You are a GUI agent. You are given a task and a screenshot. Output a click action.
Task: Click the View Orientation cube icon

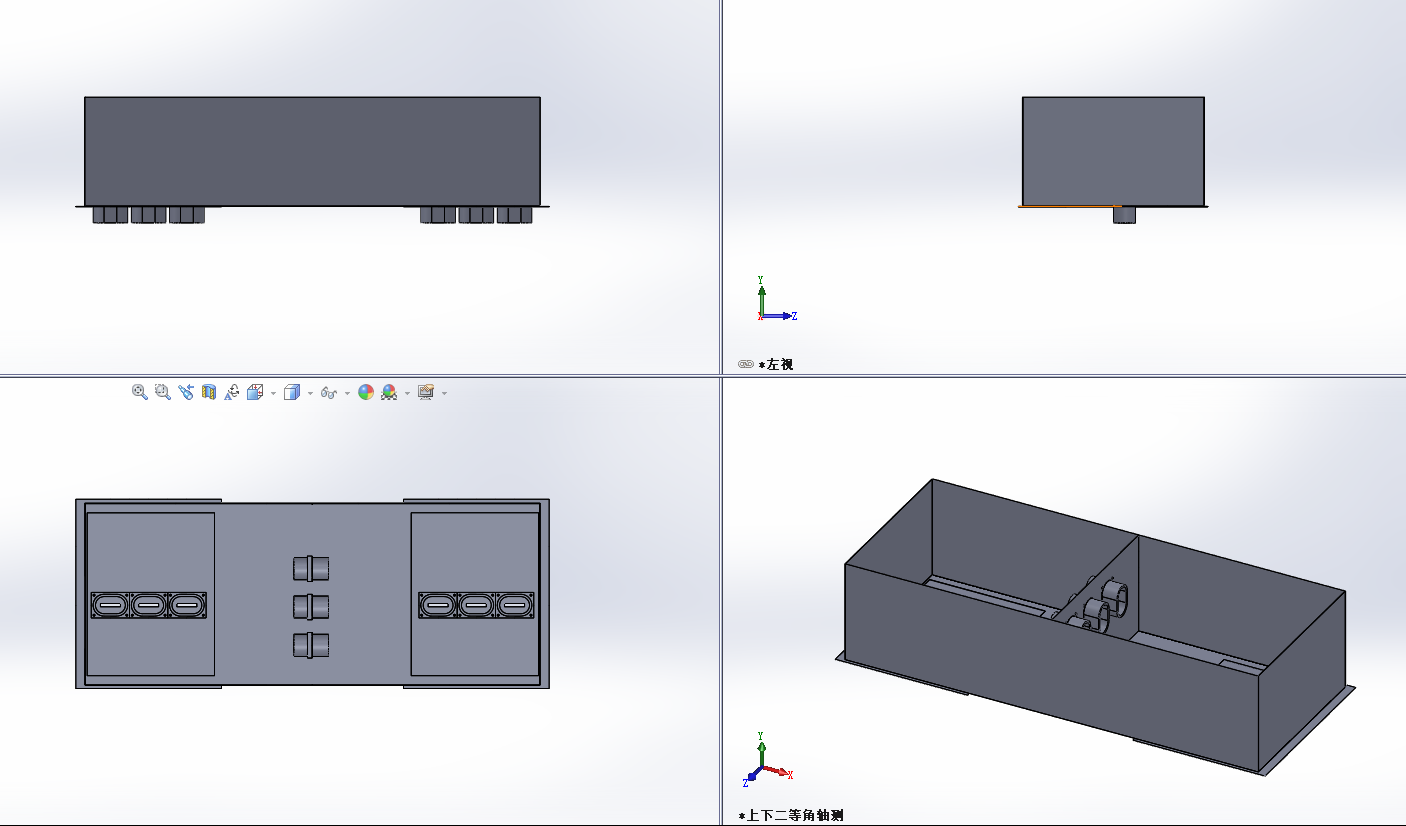click(x=255, y=392)
